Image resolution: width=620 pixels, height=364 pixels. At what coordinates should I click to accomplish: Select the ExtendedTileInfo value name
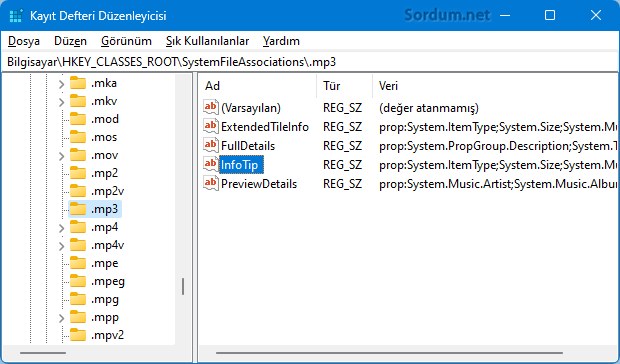coord(265,127)
